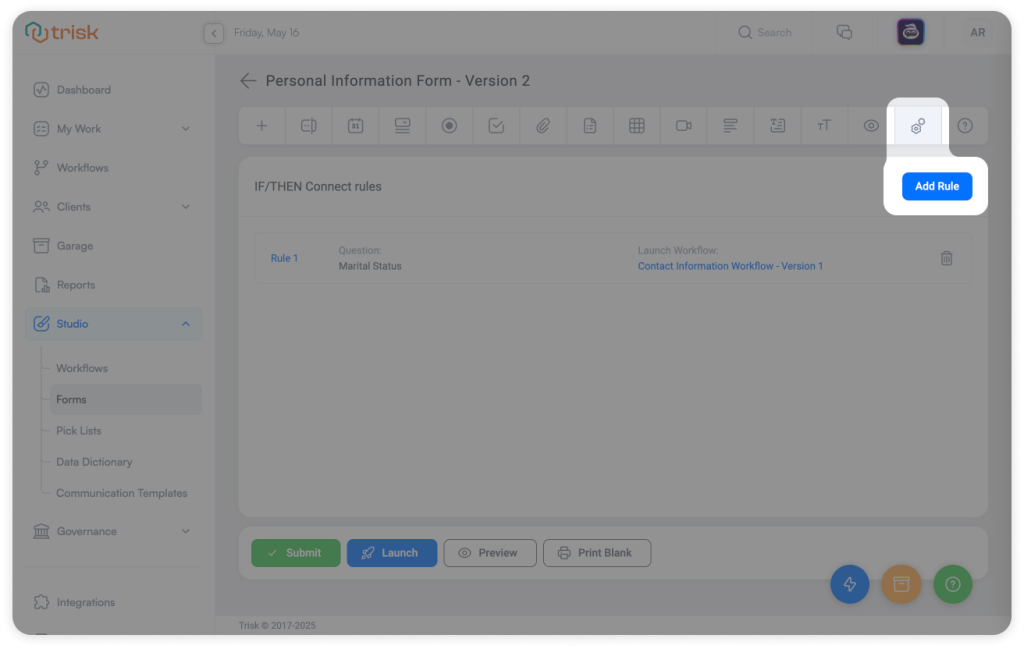Open Data Dictionary under Studio
This screenshot has width=1024, height=649.
point(125,462)
